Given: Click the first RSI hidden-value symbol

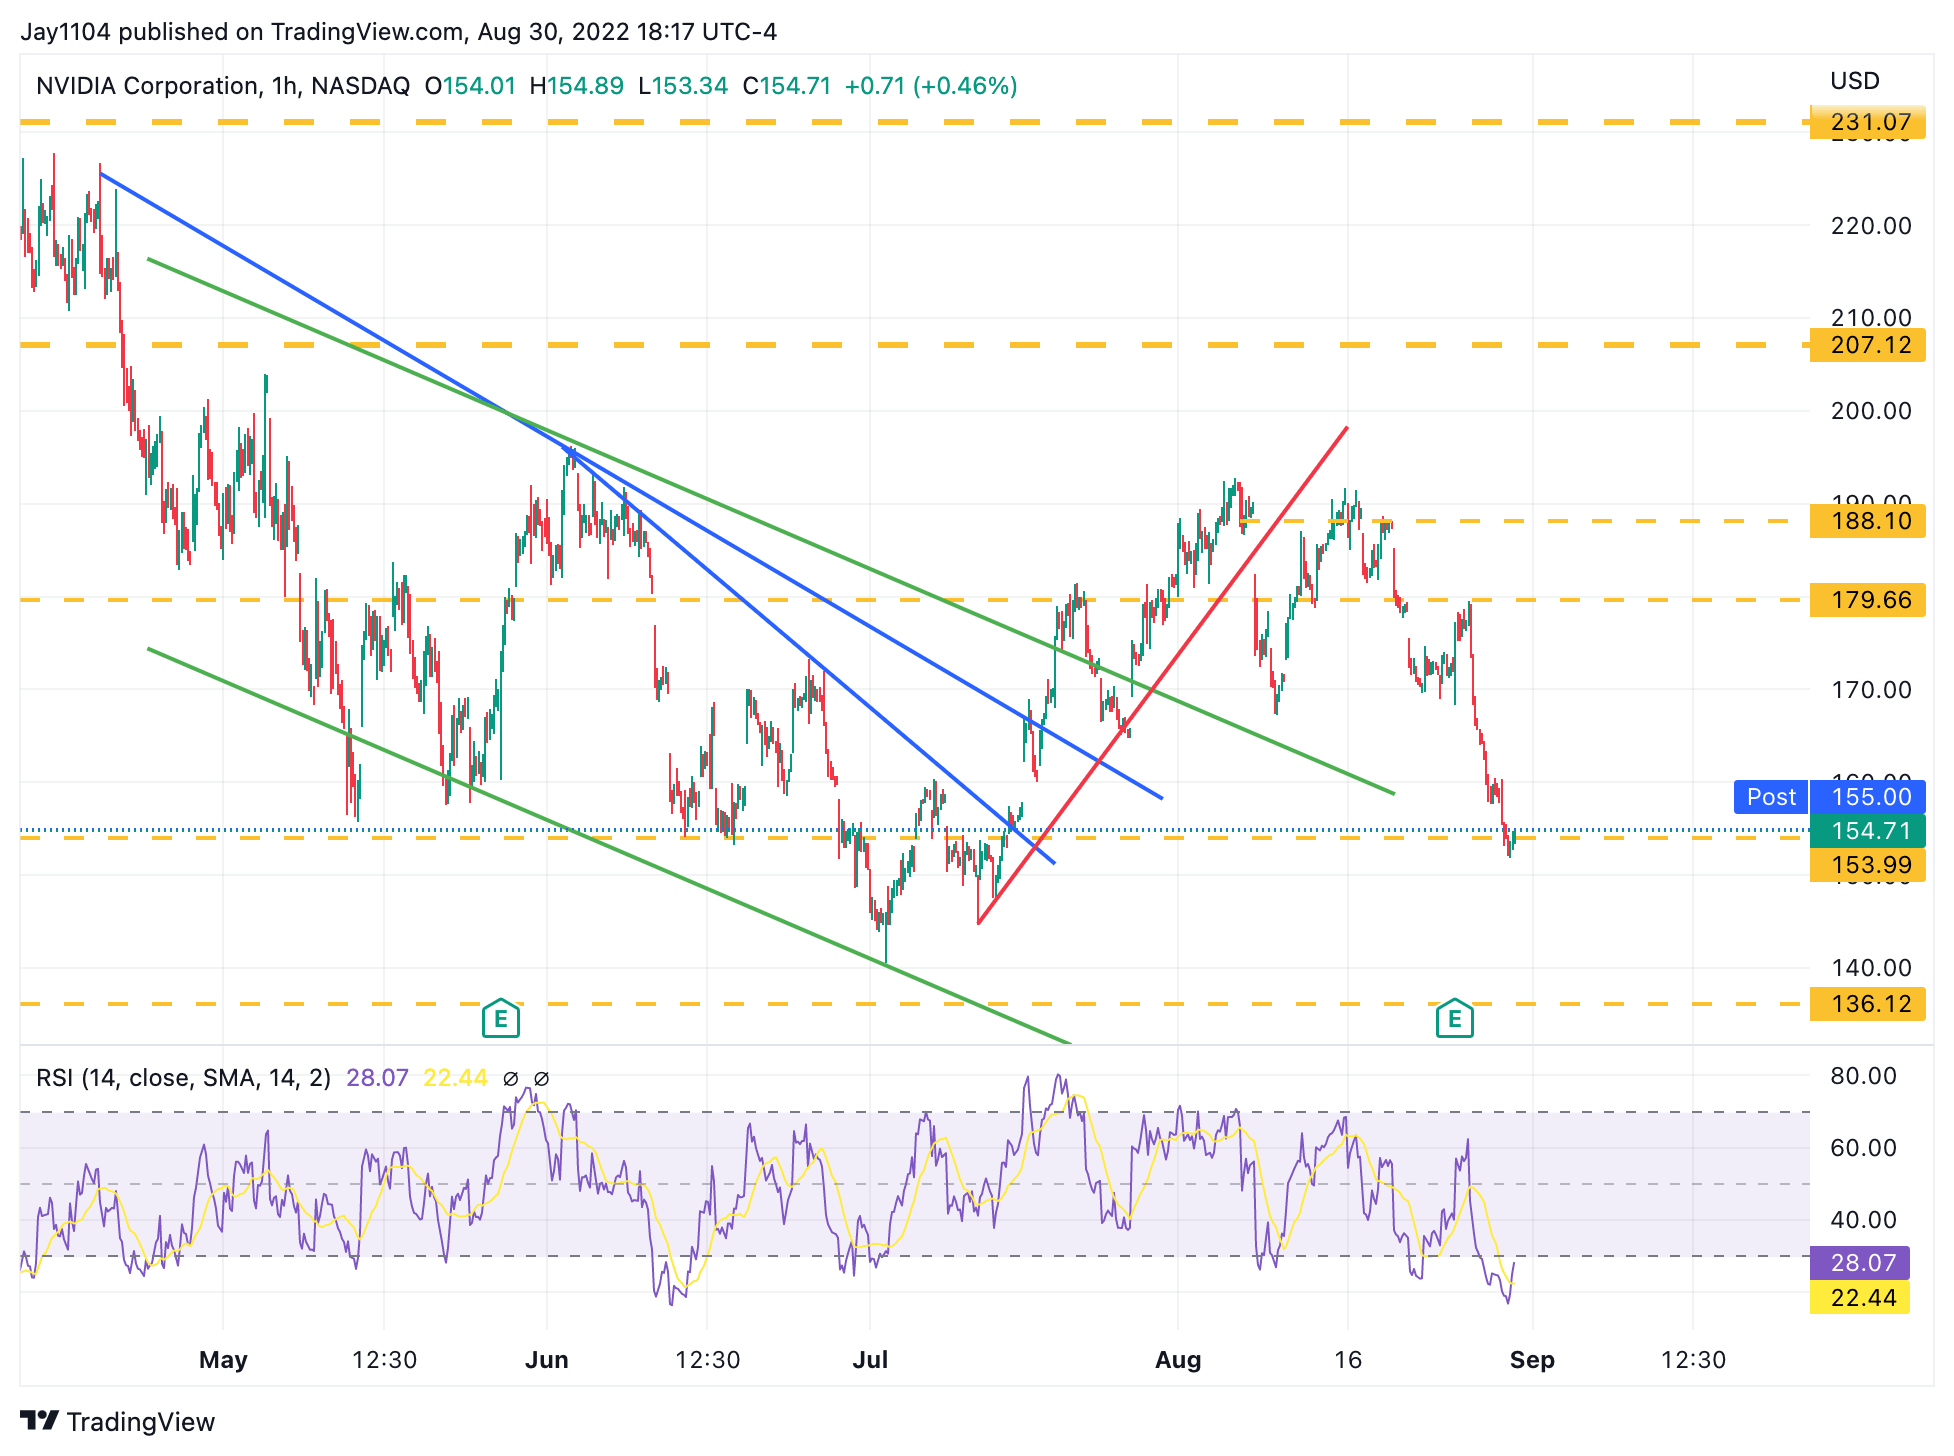Looking at the screenshot, I should [x=510, y=1078].
